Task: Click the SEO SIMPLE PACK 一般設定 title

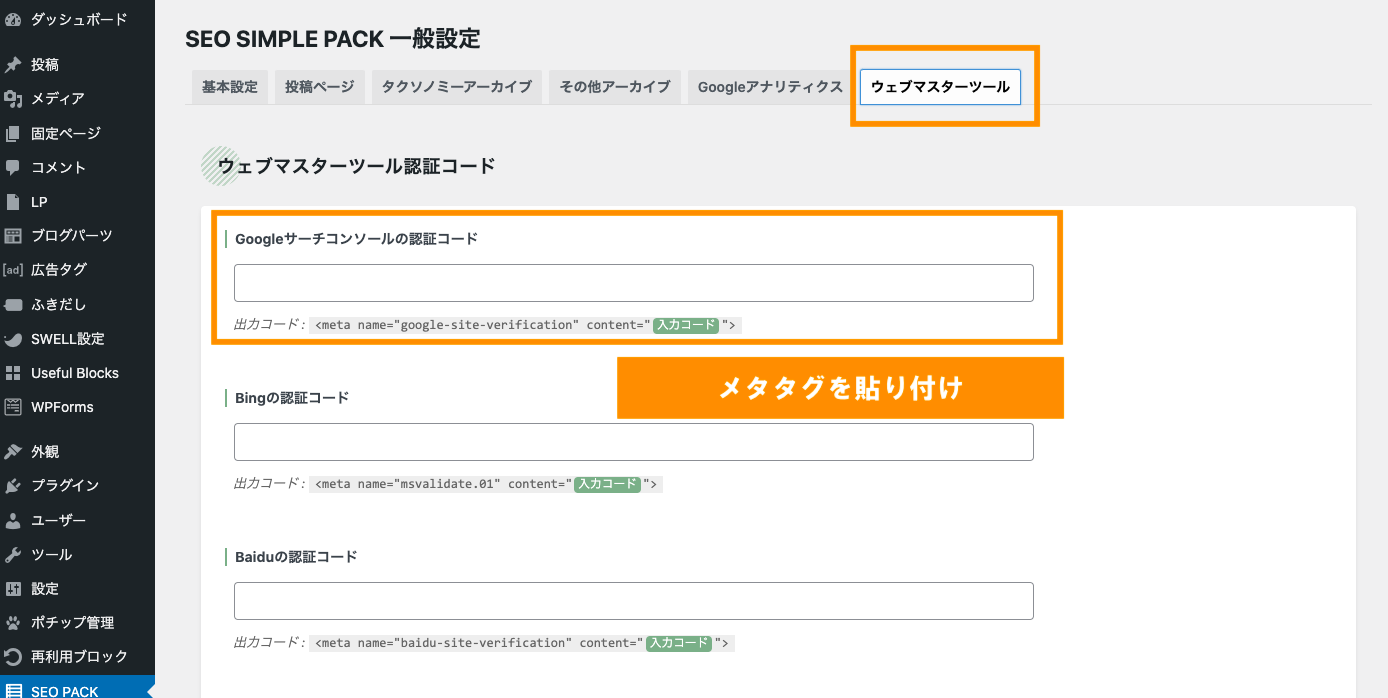Action: pyautogui.click(x=333, y=39)
